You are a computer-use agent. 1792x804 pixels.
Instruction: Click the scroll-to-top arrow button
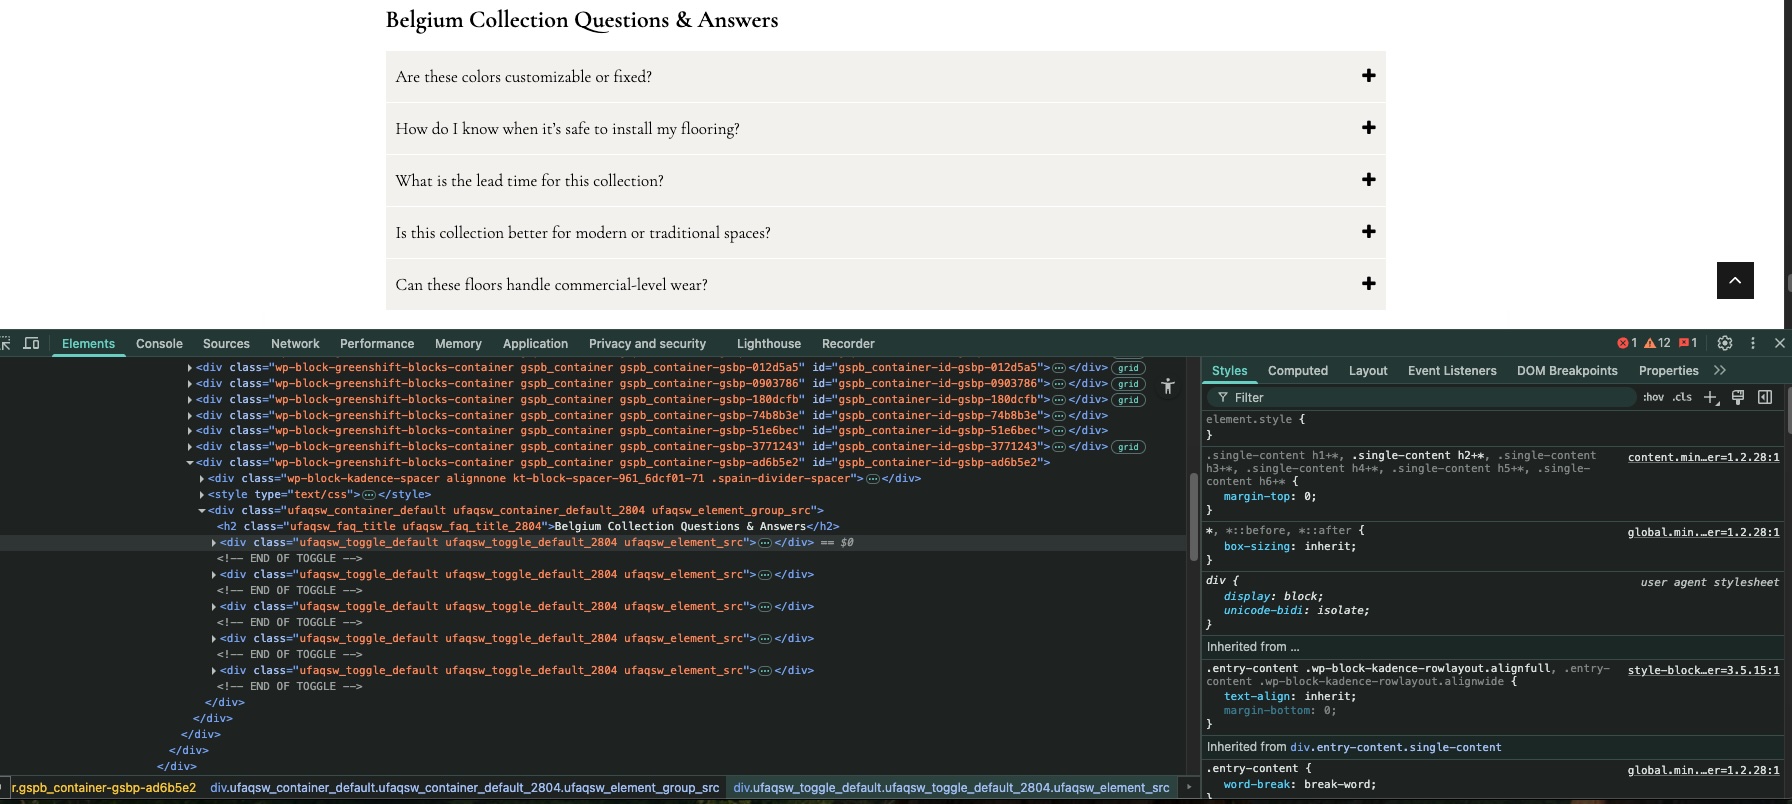tap(1735, 280)
